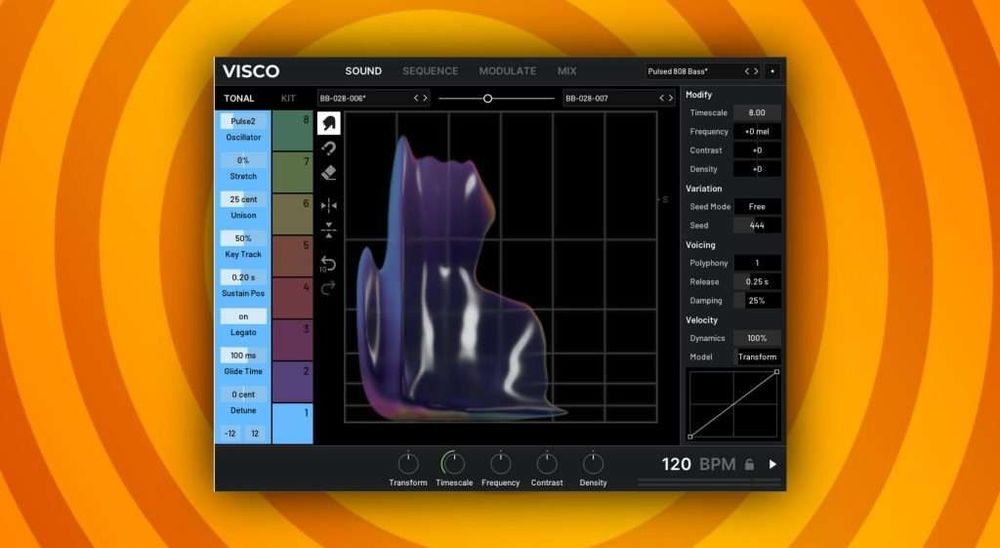Click the Modify Timescale 8.00 field

tap(757, 112)
